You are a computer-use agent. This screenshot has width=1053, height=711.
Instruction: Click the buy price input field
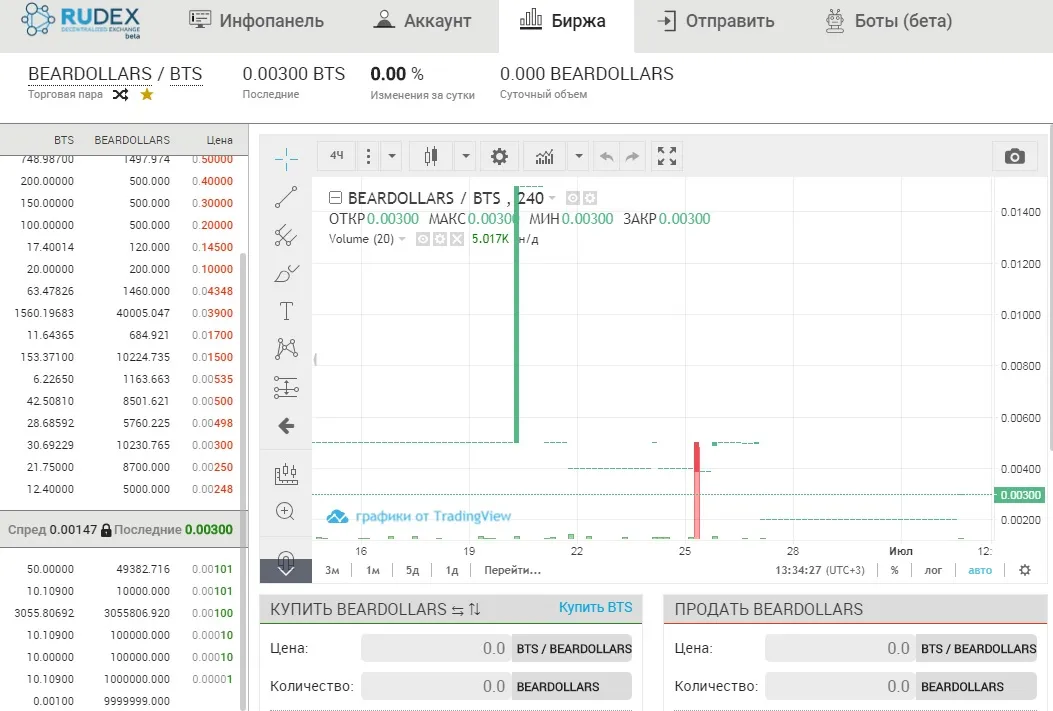[437, 649]
